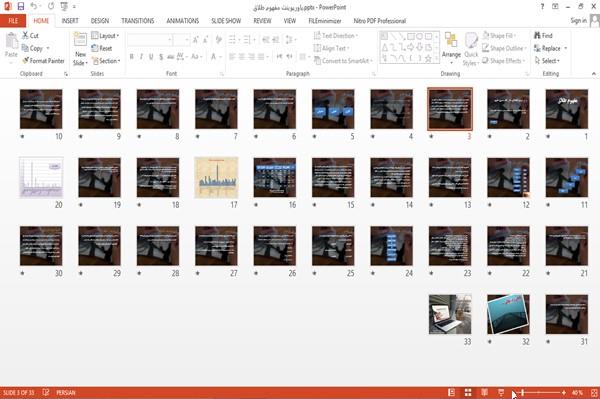The height and width of the screenshot is (399, 600).
Task: Open the Font name combo box
Action: 149,40
